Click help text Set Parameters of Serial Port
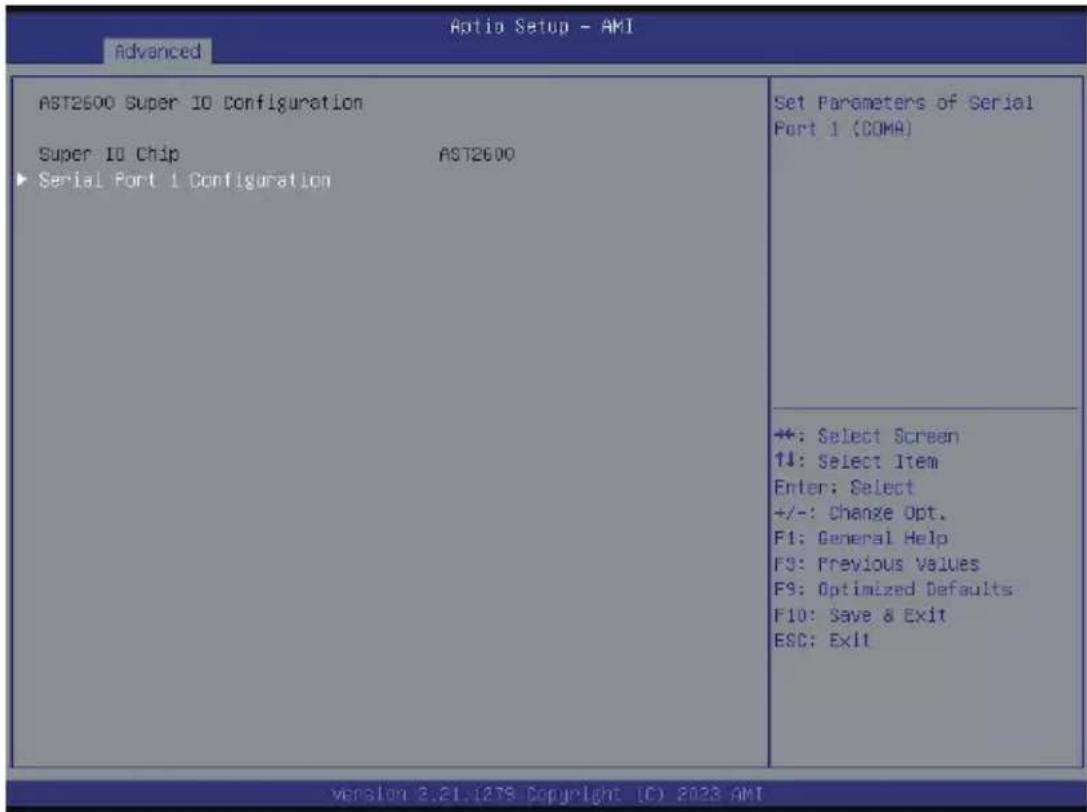1087x812 pixels. pos(903,116)
